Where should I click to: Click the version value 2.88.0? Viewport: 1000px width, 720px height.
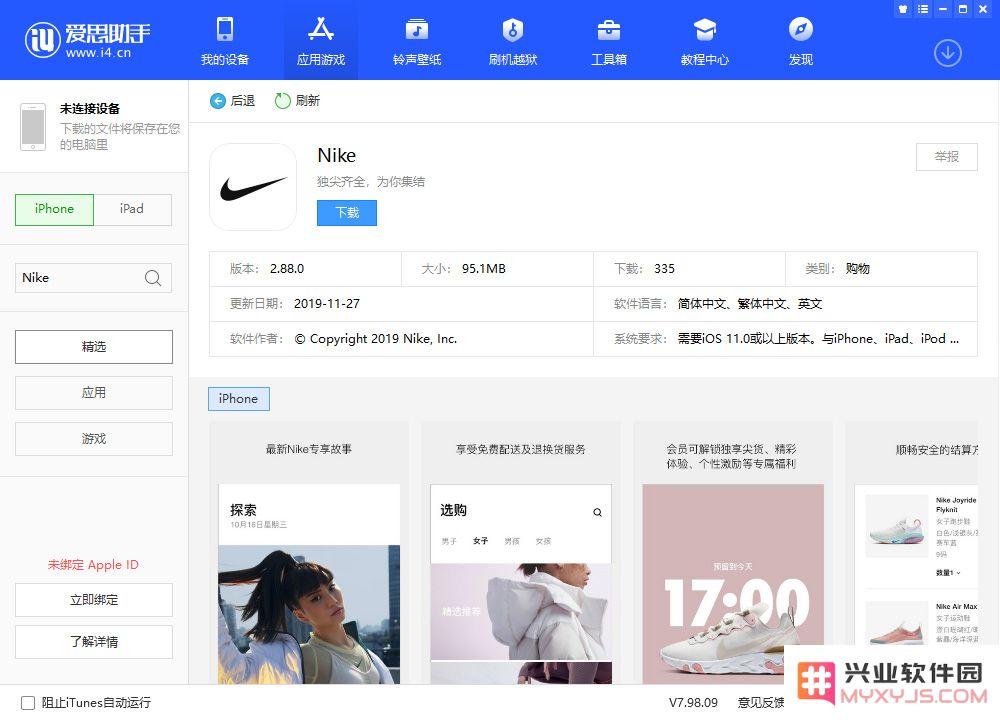pyautogui.click(x=287, y=269)
